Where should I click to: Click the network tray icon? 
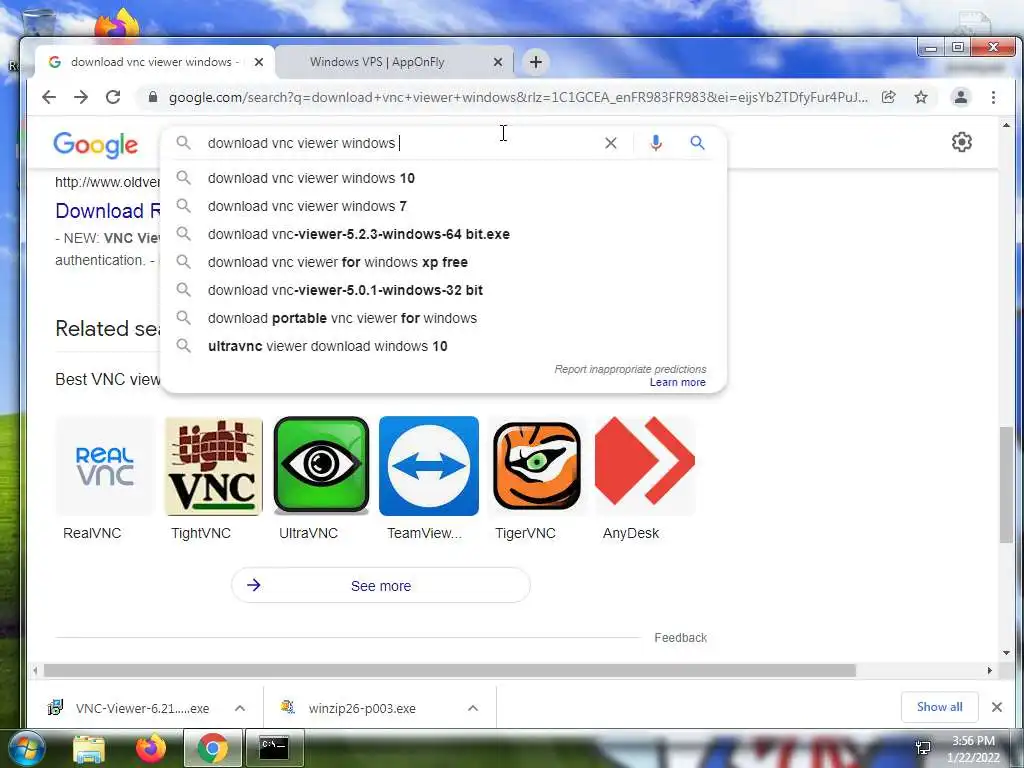pos(923,747)
